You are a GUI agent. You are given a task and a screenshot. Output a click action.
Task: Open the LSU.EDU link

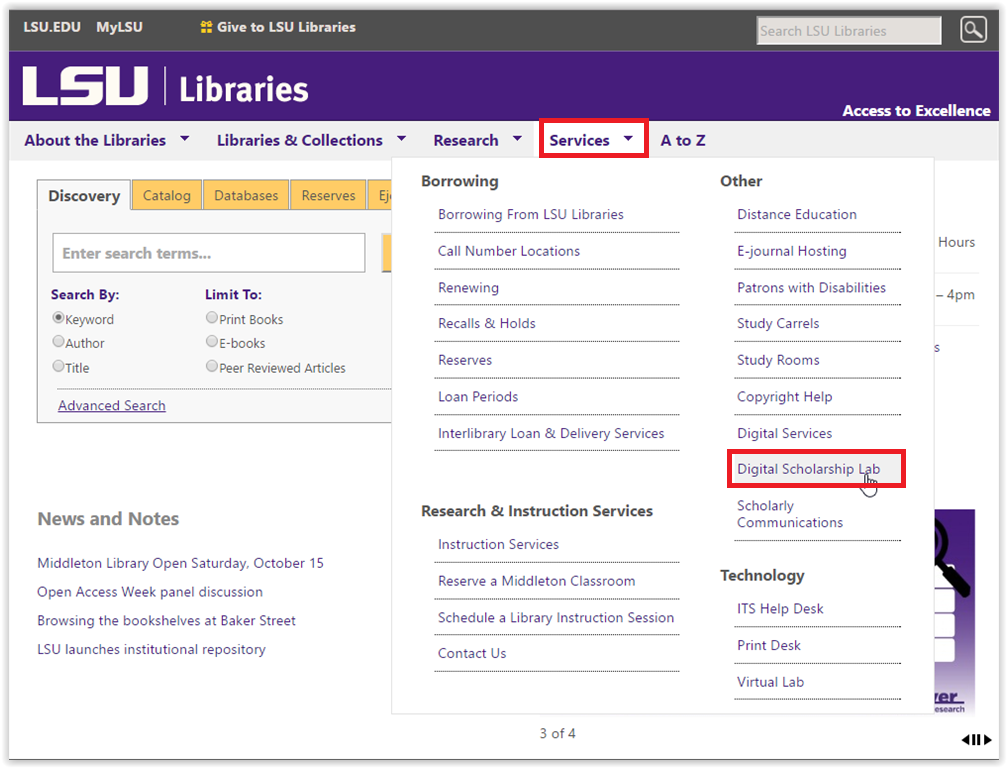pos(52,27)
